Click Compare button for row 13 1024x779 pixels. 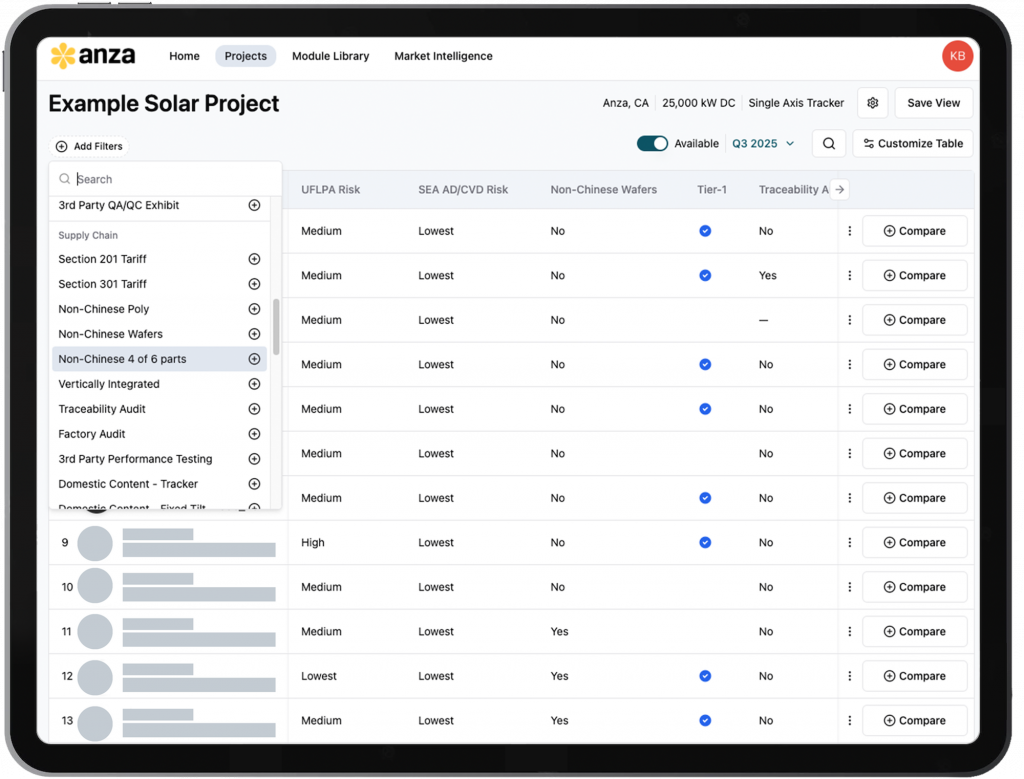(x=914, y=721)
